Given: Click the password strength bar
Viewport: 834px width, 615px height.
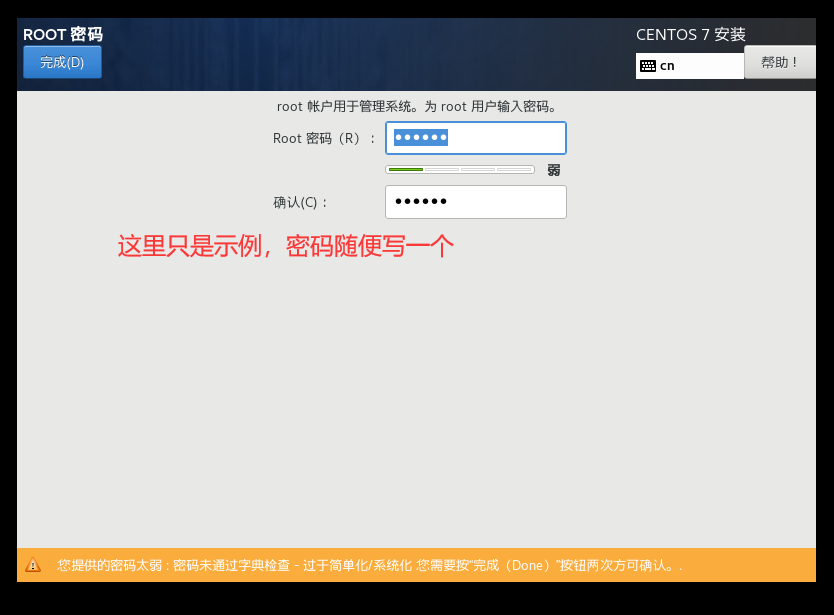Looking at the screenshot, I should (x=460, y=170).
